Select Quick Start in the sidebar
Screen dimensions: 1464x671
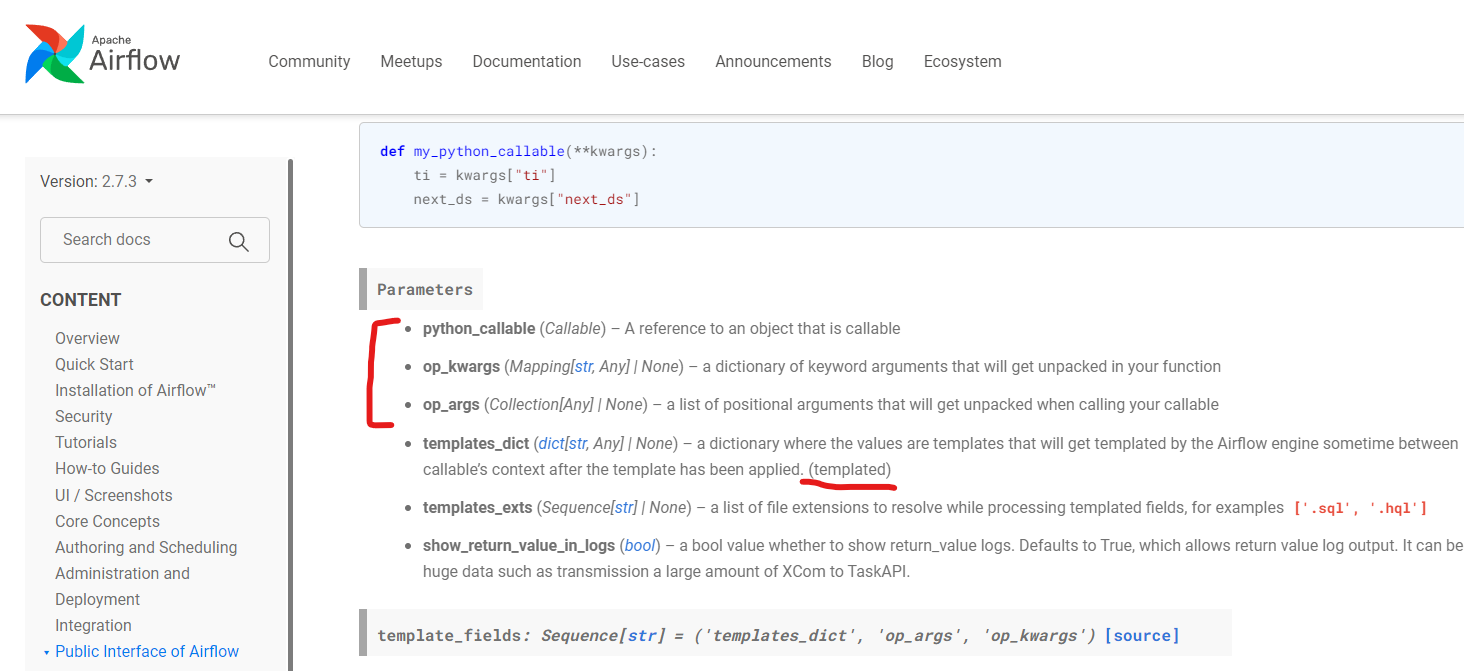click(x=94, y=364)
